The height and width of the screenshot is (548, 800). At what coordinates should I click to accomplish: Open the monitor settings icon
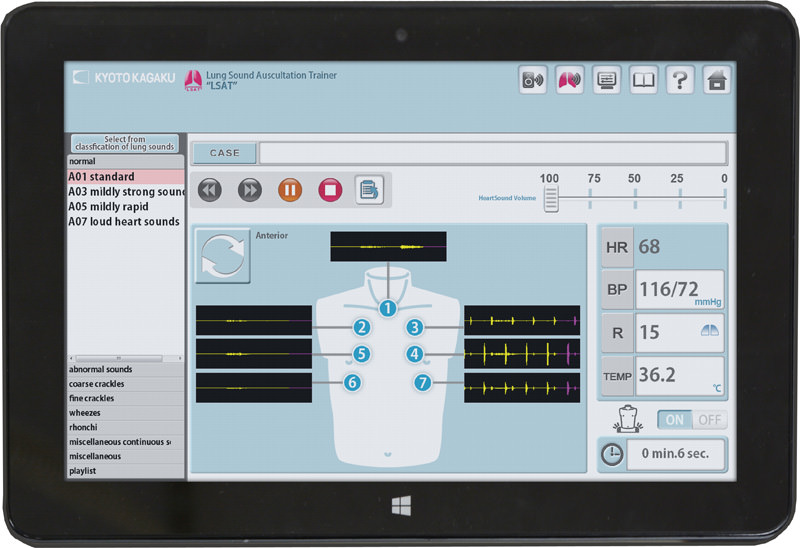tap(606, 81)
